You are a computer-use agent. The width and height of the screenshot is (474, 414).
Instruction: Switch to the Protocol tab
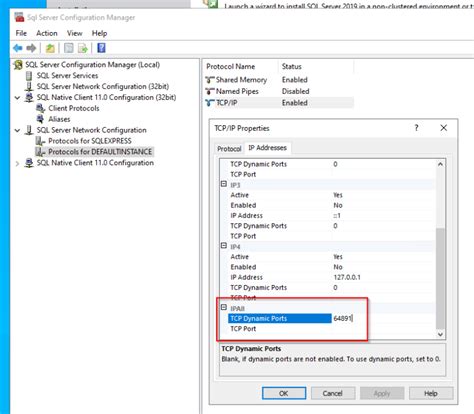229,149
